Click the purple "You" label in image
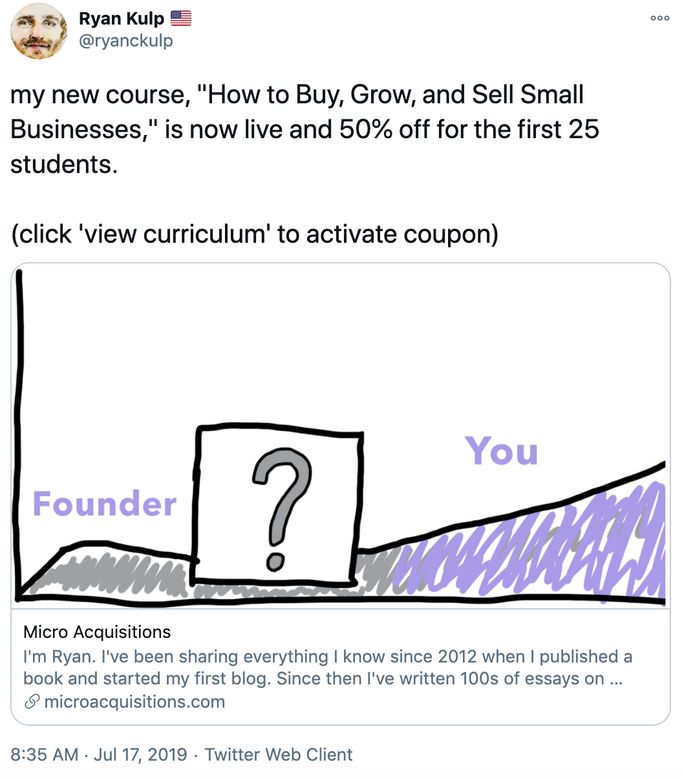This screenshot has height=780, width=684. [501, 451]
